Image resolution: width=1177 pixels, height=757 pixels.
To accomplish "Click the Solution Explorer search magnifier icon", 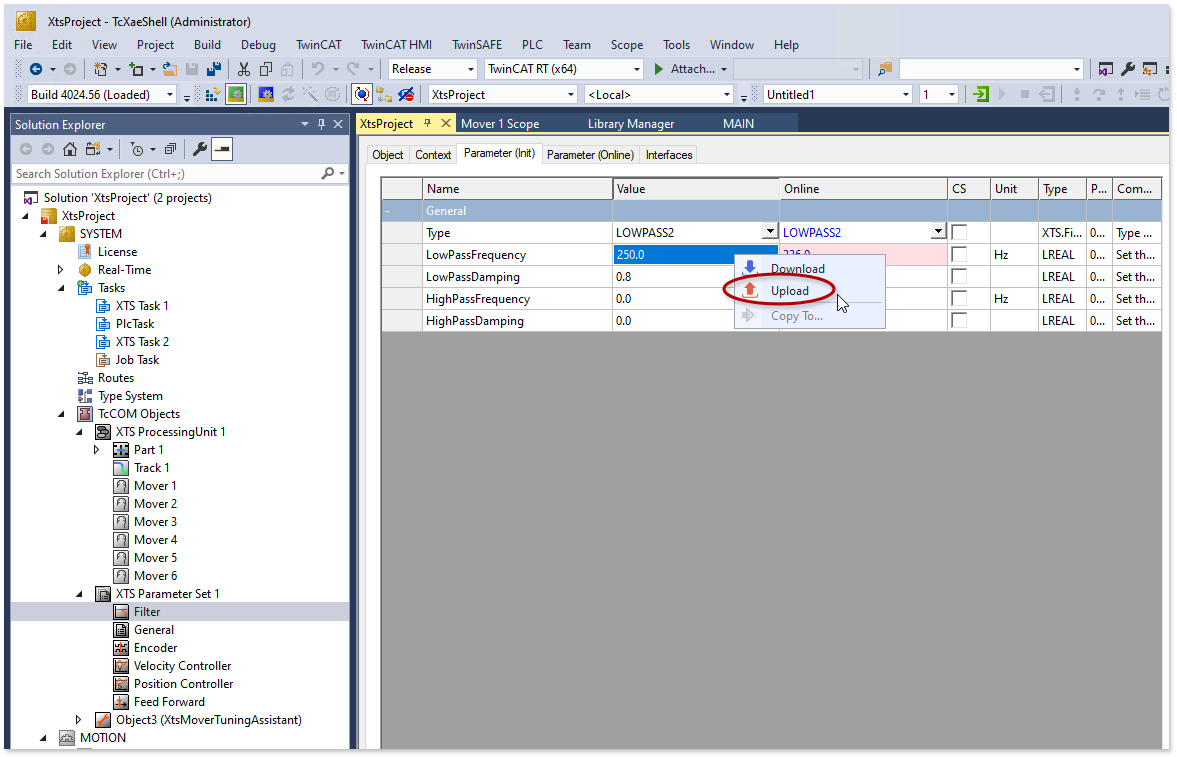I will point(328,173).
